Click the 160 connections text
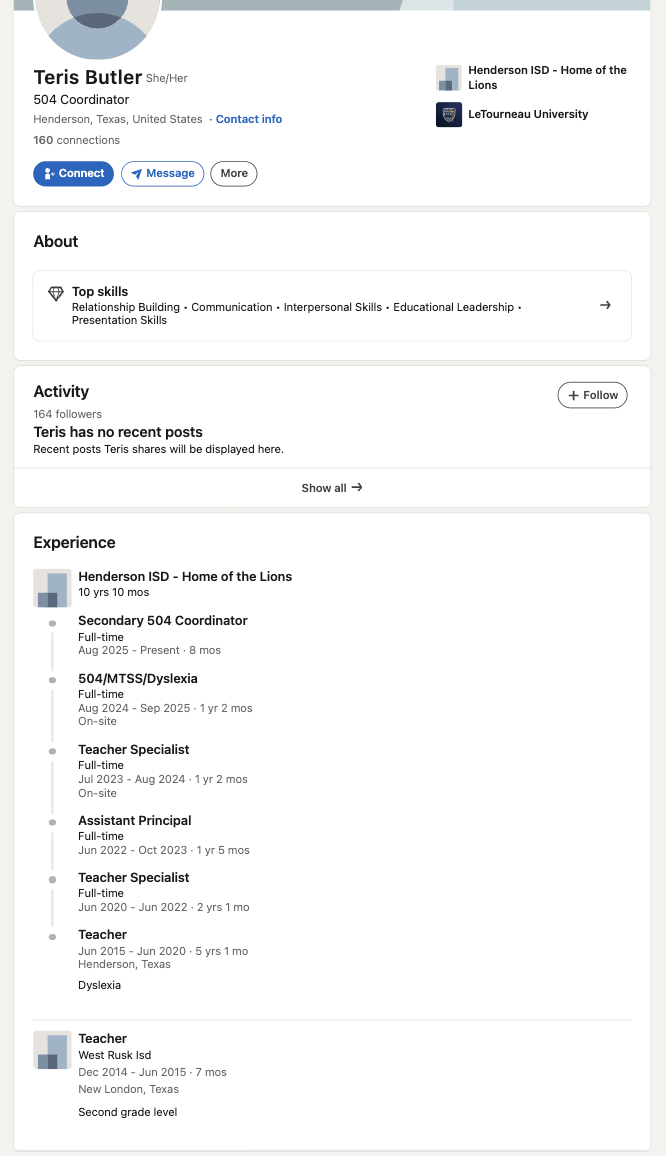This screenshot has width=666, height=1156. click(x=77, y=140)
